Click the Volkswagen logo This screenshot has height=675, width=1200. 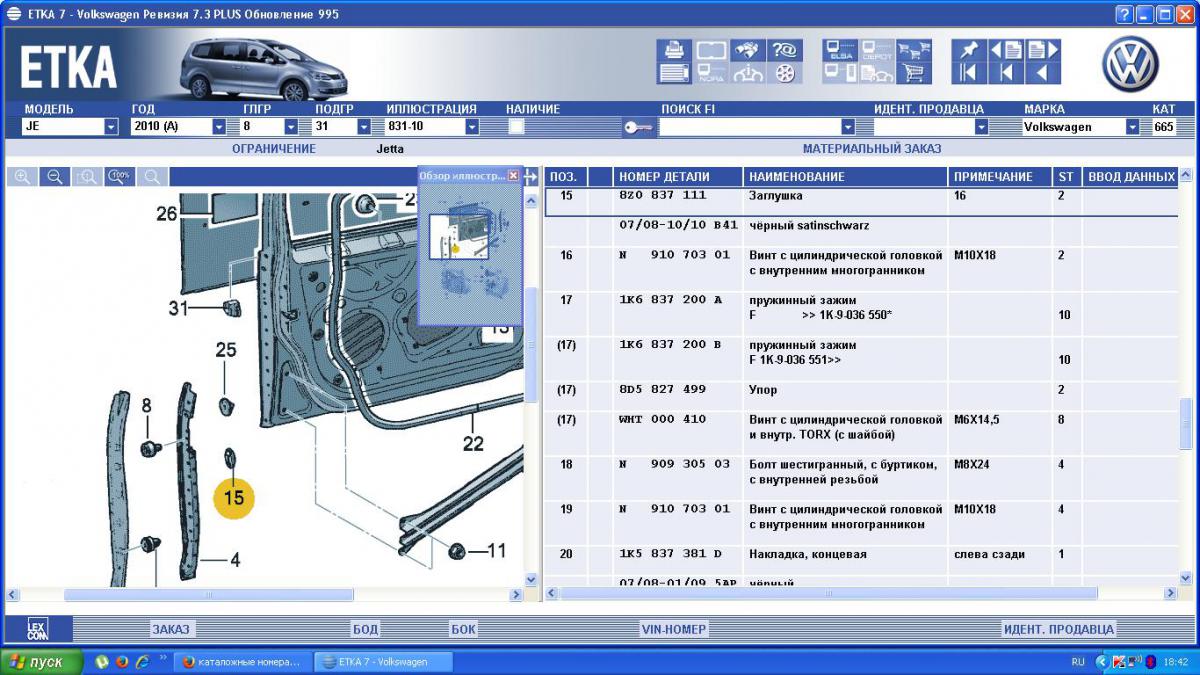[x=1130, y=66]
